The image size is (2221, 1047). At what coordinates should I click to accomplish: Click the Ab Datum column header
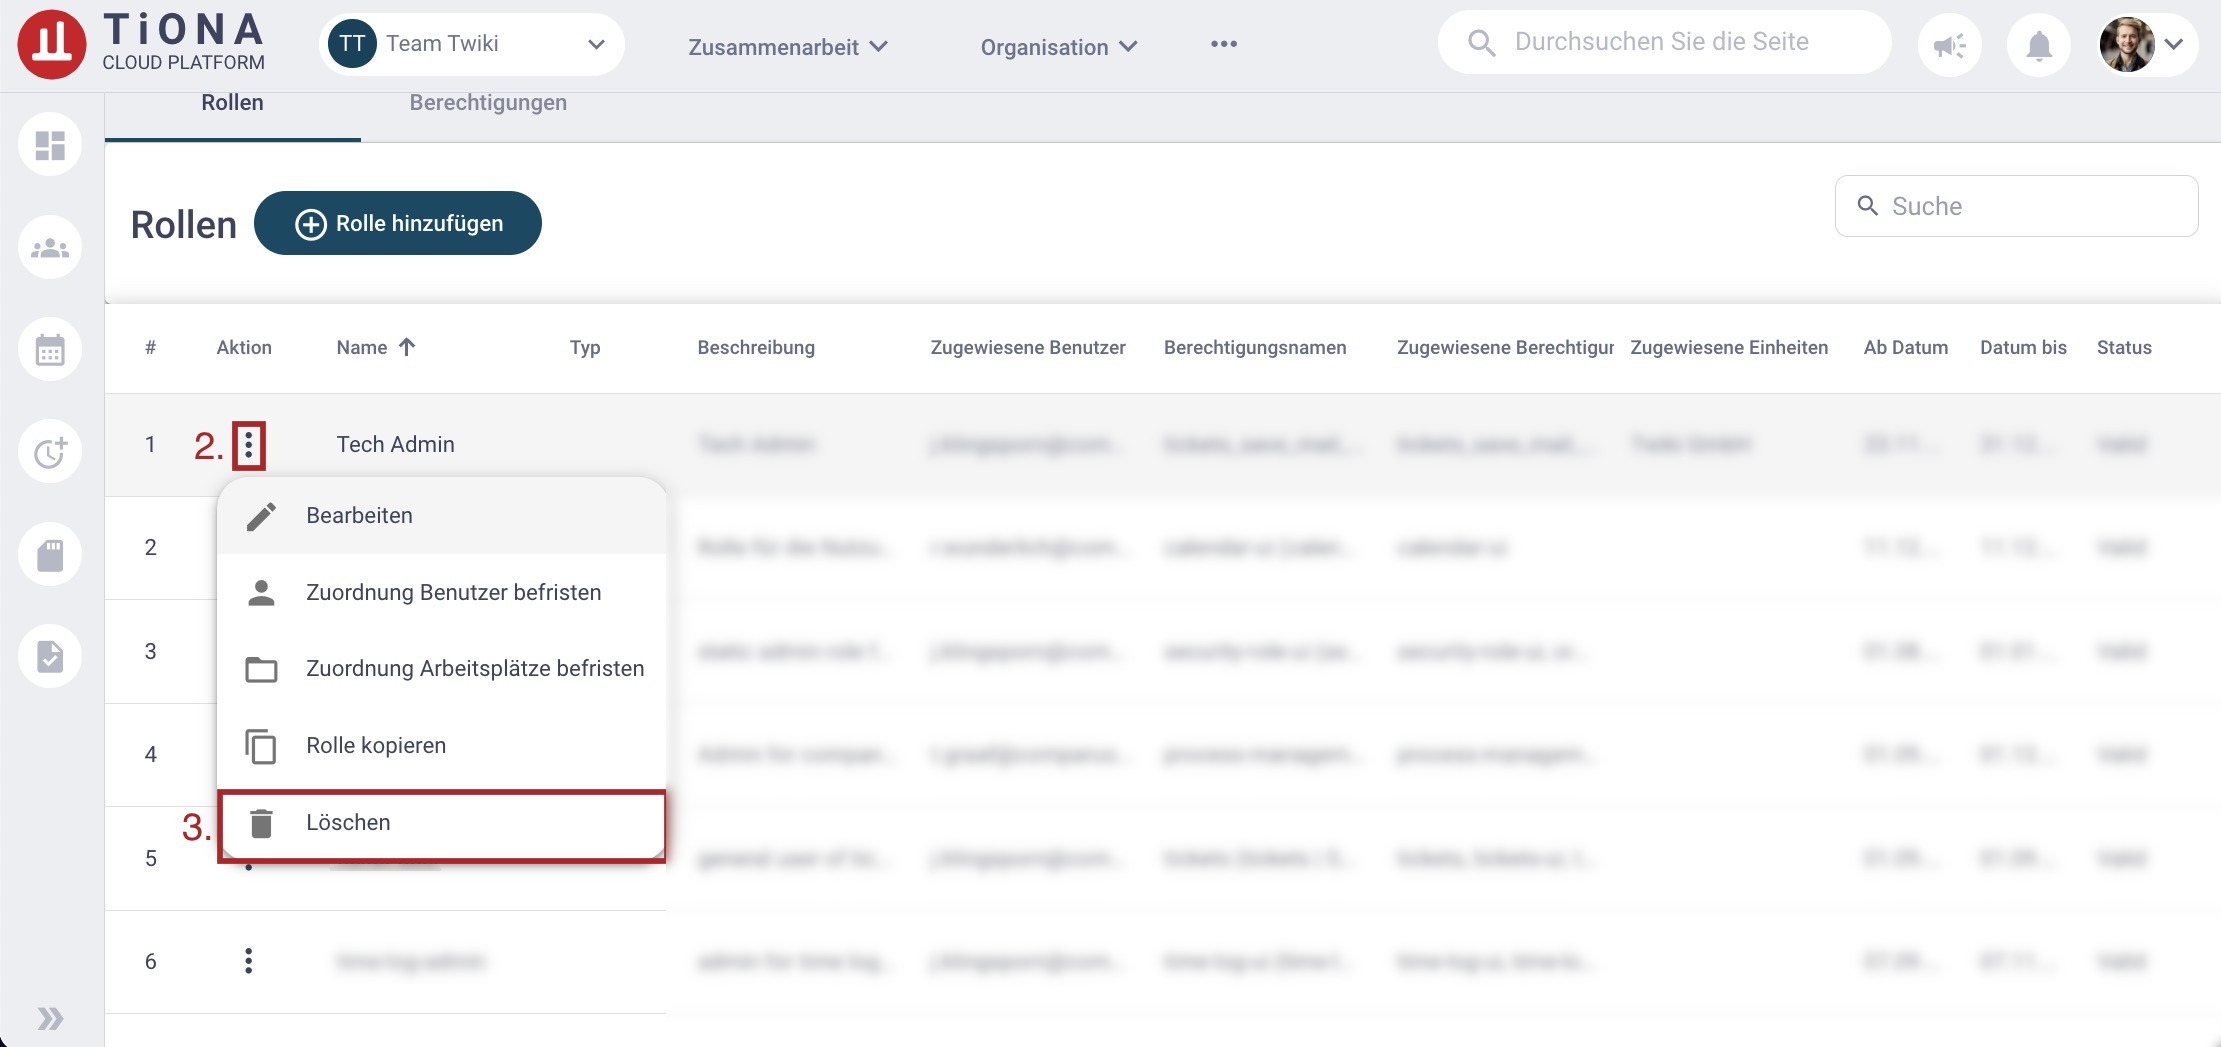pos(1906,347)
